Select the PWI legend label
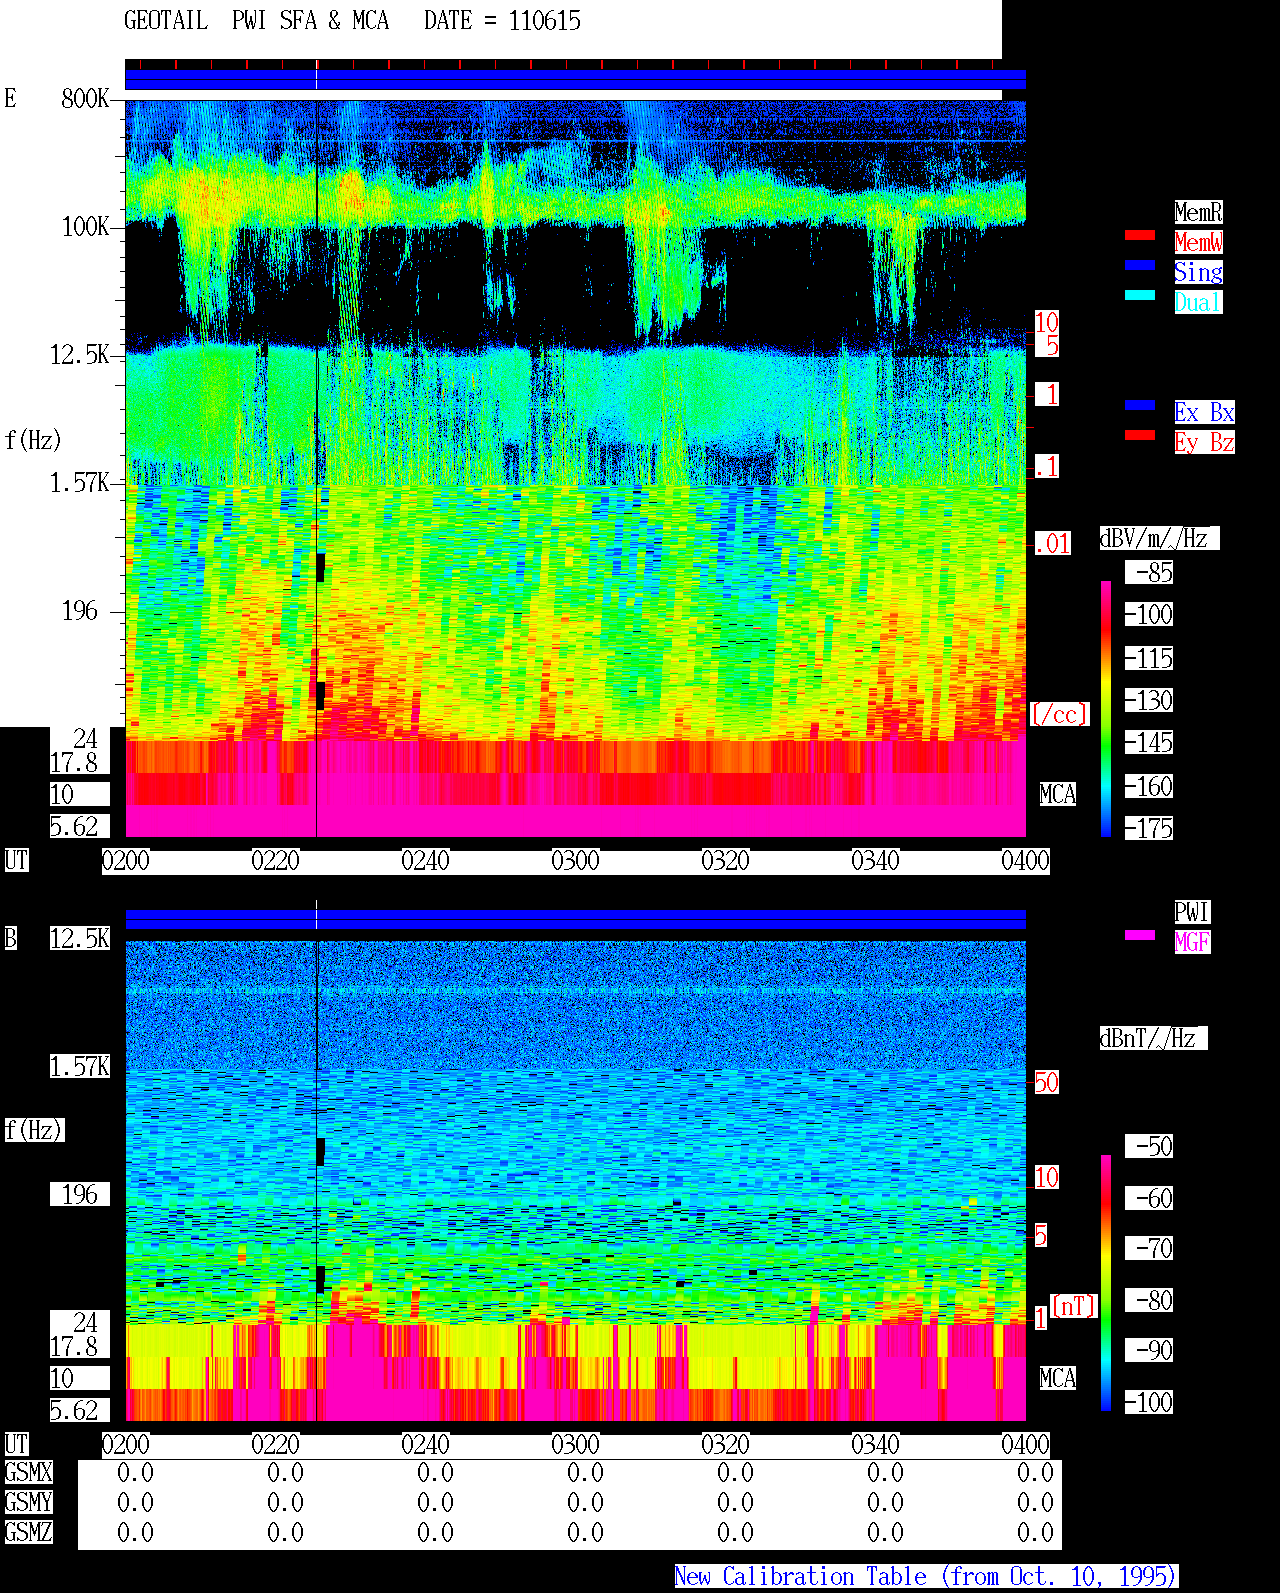 1192,912
